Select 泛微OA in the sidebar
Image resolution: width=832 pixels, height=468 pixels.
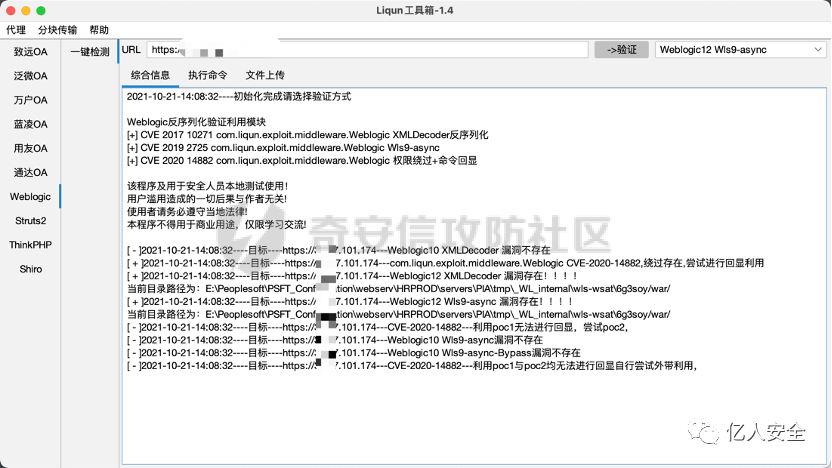(30, 76)
